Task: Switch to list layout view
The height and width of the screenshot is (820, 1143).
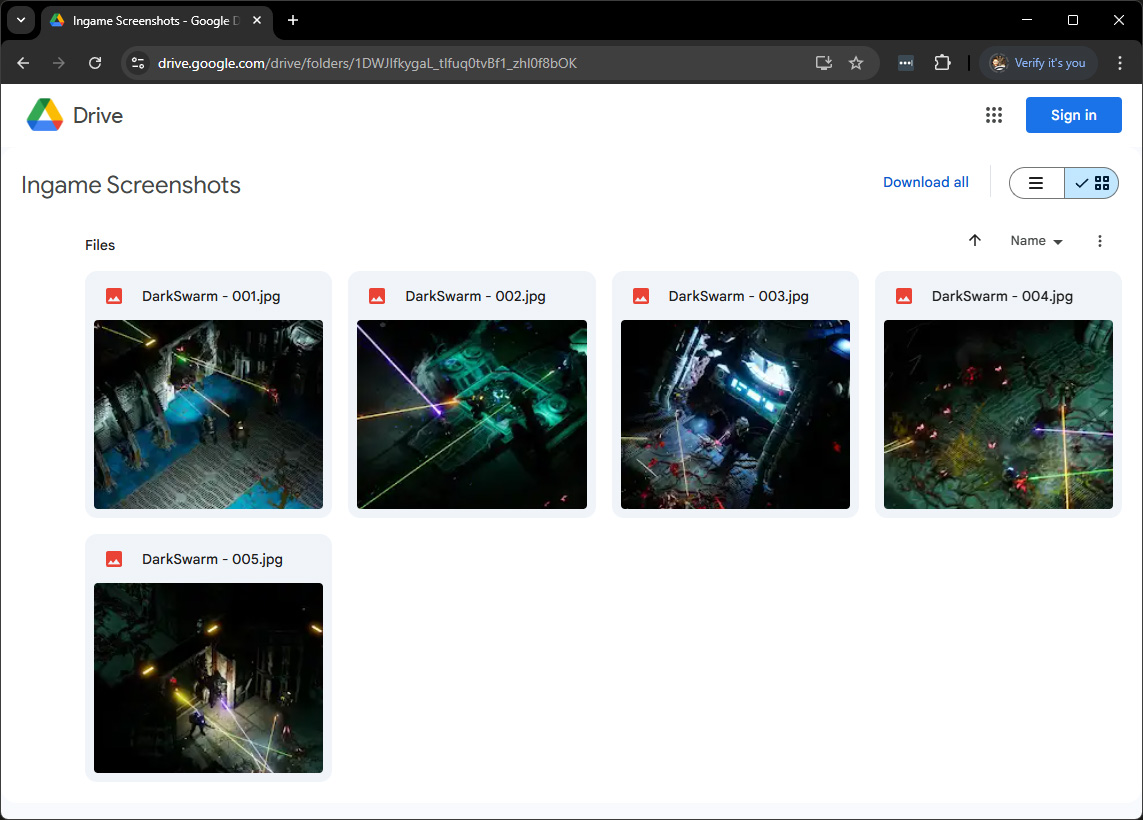Action: (x=1036, y=183)
